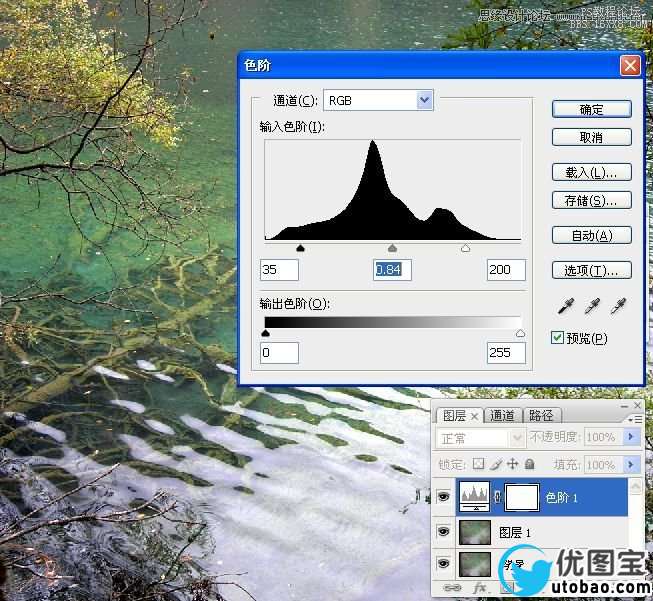The width and height of the screenshot is (653, 601).
Task: Click the fill 100% value field
Action: (x=603, y=464)
